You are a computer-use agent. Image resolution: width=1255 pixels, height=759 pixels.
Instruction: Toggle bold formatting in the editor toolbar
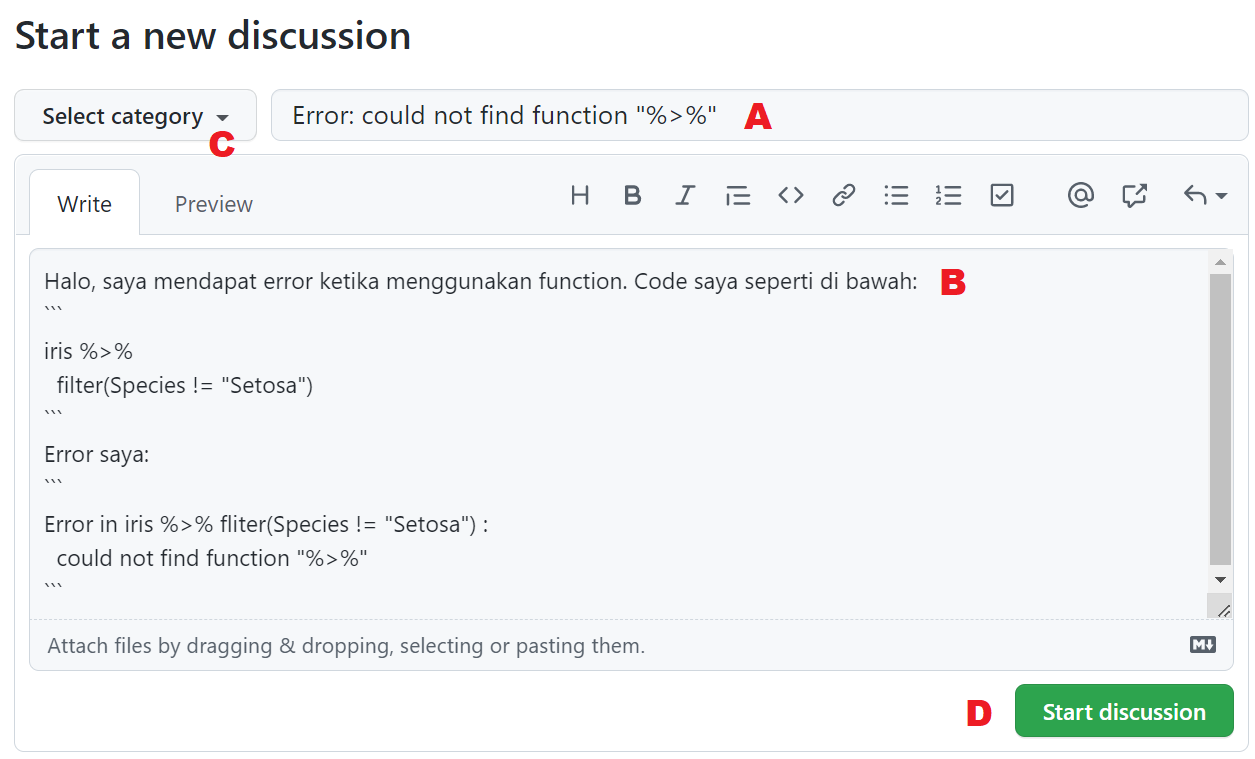632,195
